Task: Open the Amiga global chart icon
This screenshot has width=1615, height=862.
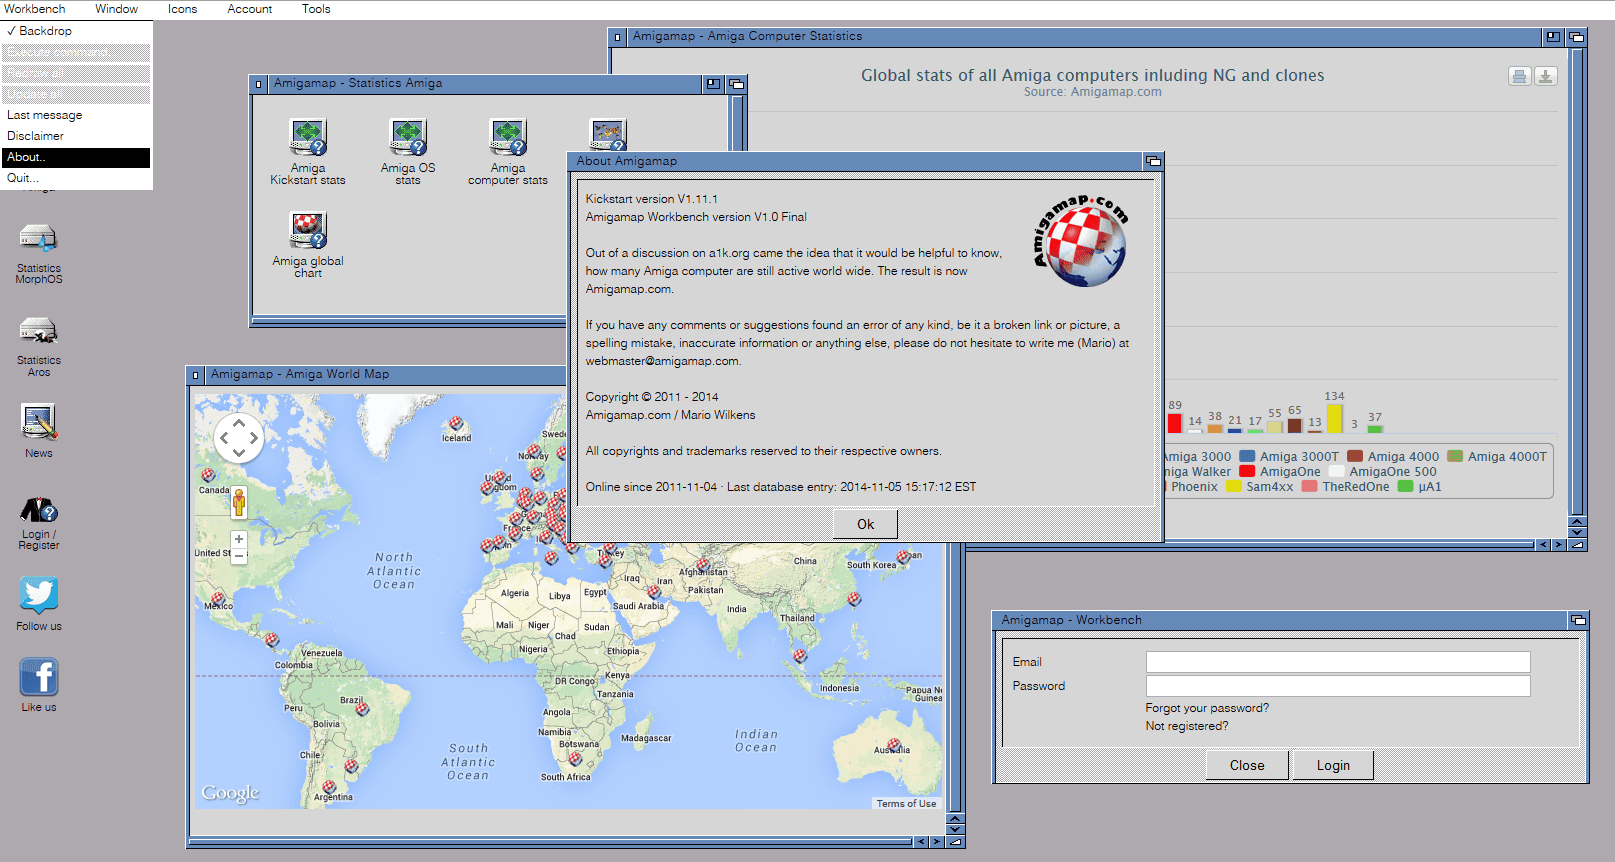Action: (x=308, y=231)
